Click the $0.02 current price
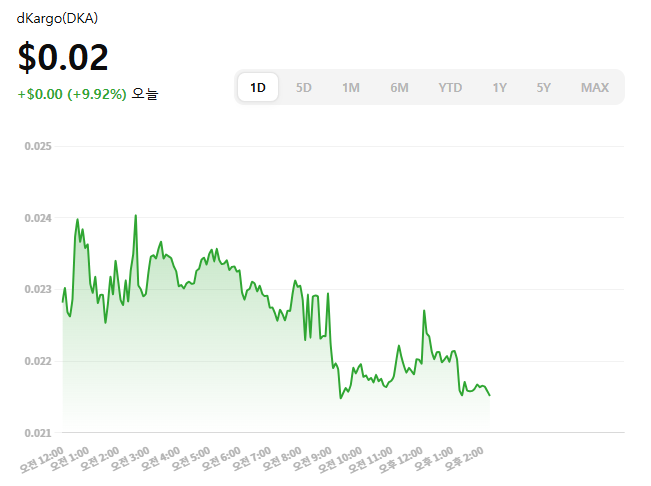651x486 pixels. [x=63, y=57]
